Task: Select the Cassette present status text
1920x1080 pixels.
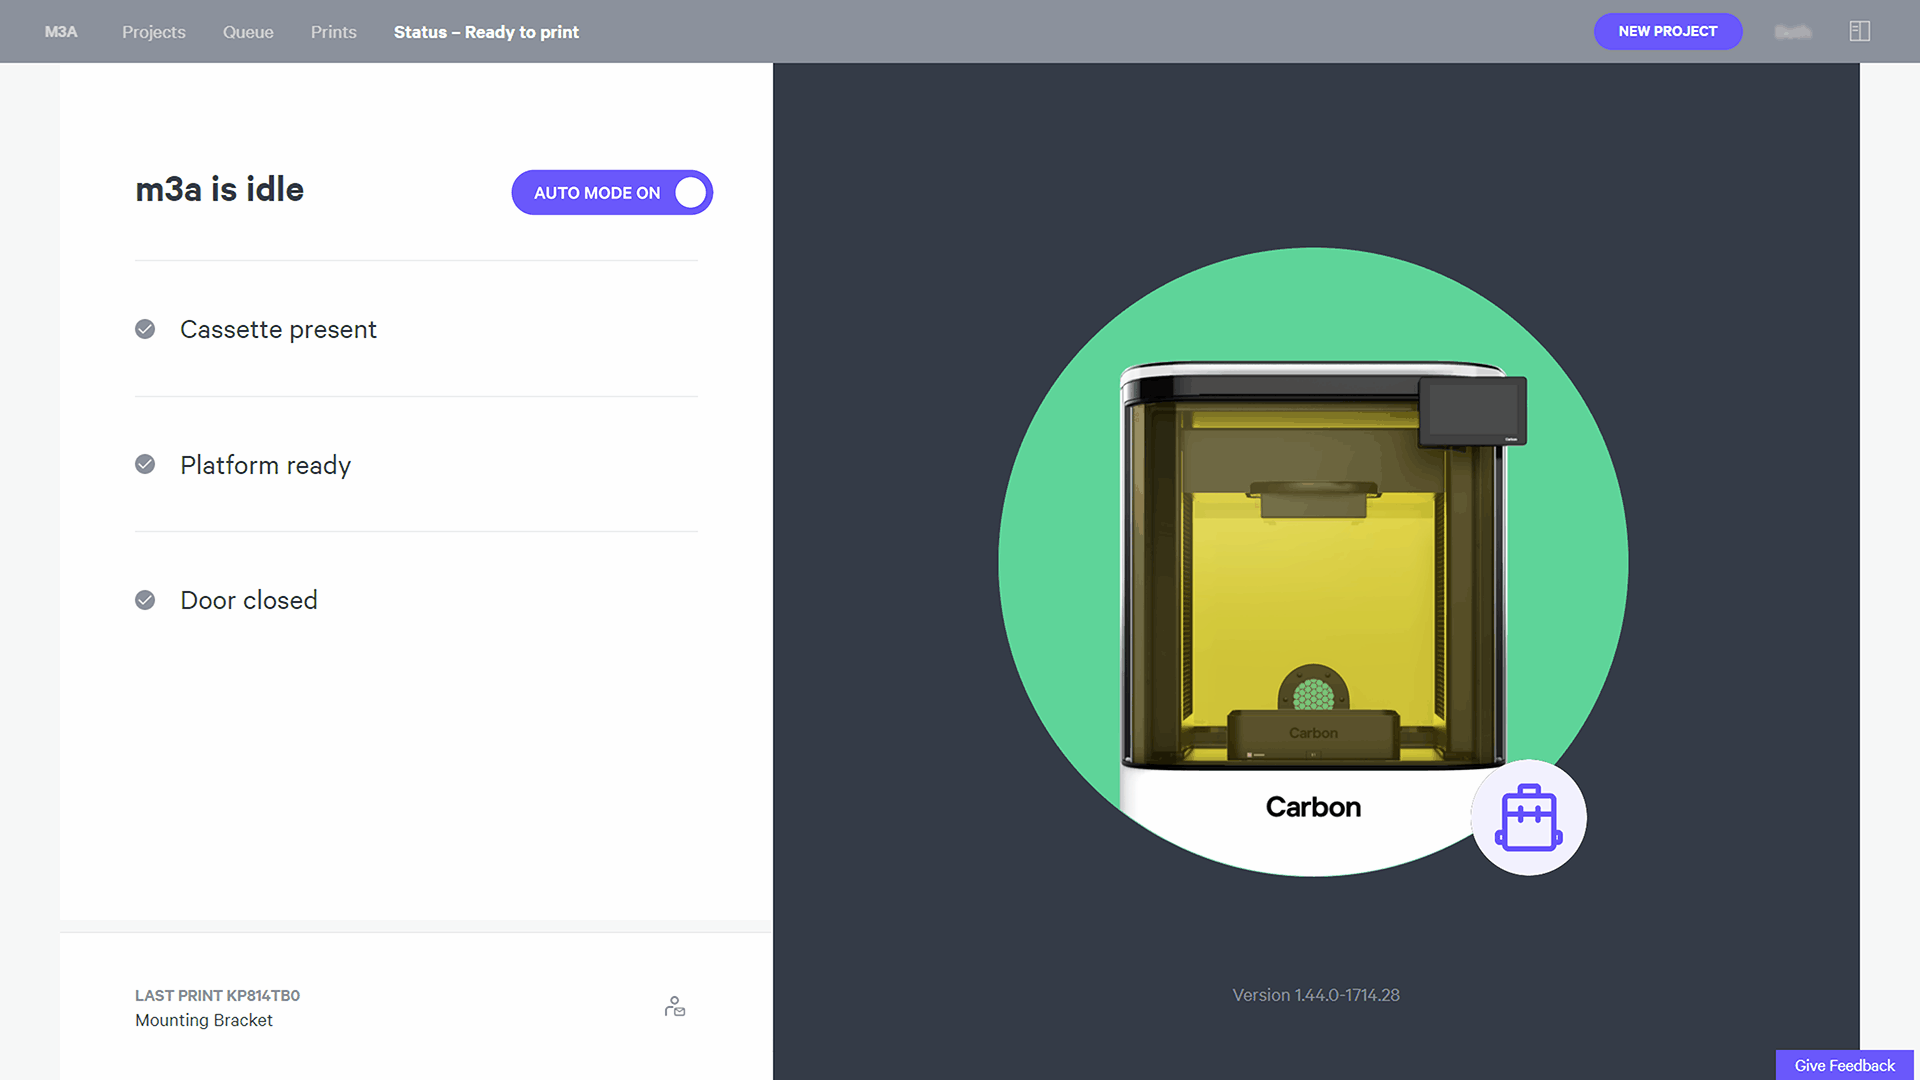Action: pos(278,329)
